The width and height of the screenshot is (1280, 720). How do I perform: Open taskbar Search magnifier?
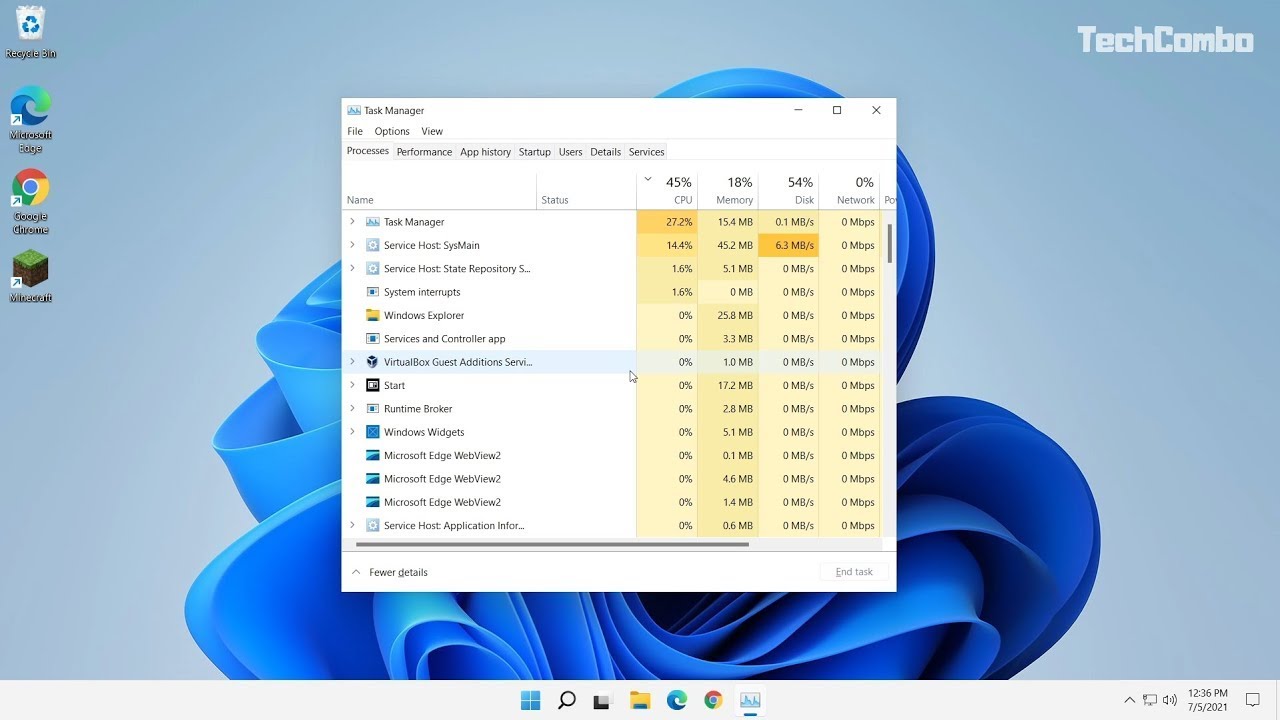click(566, 700)
